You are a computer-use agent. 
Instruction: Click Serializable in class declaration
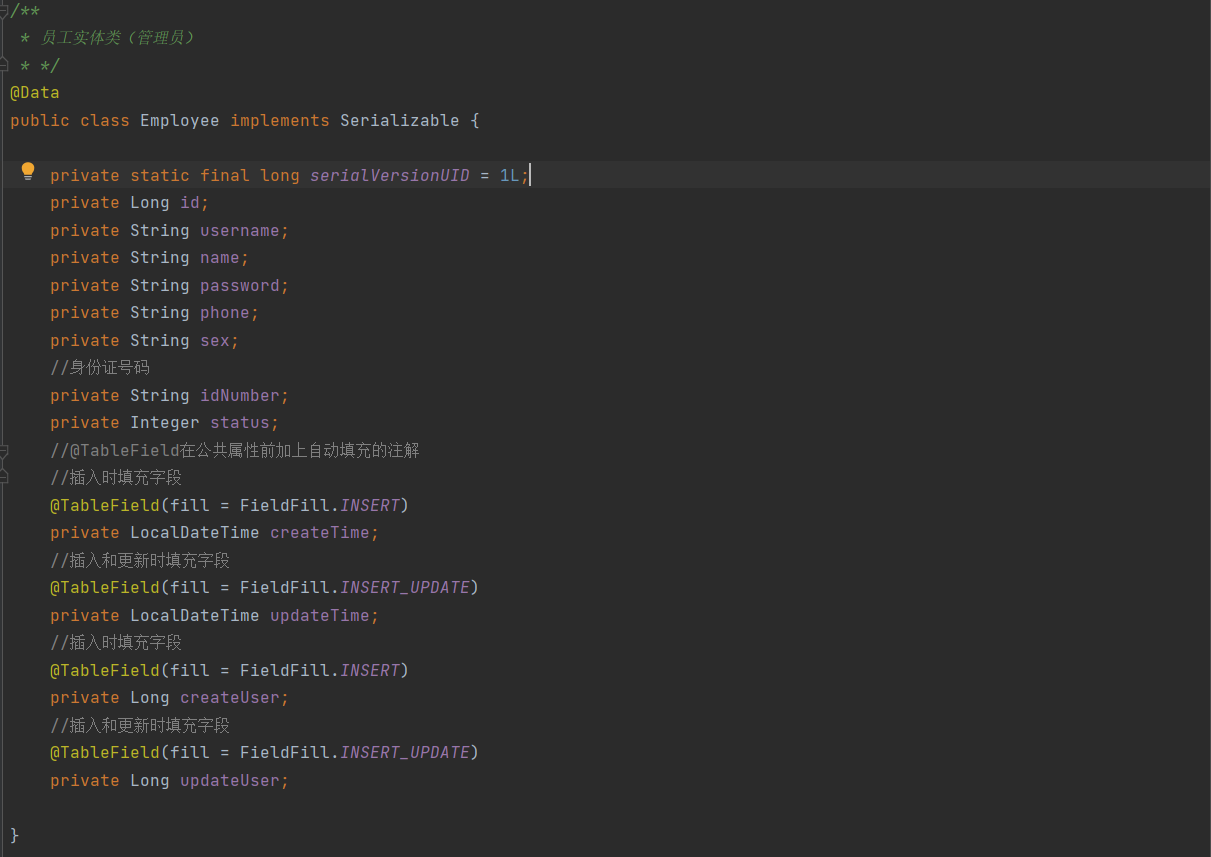(x=399, y=121)
